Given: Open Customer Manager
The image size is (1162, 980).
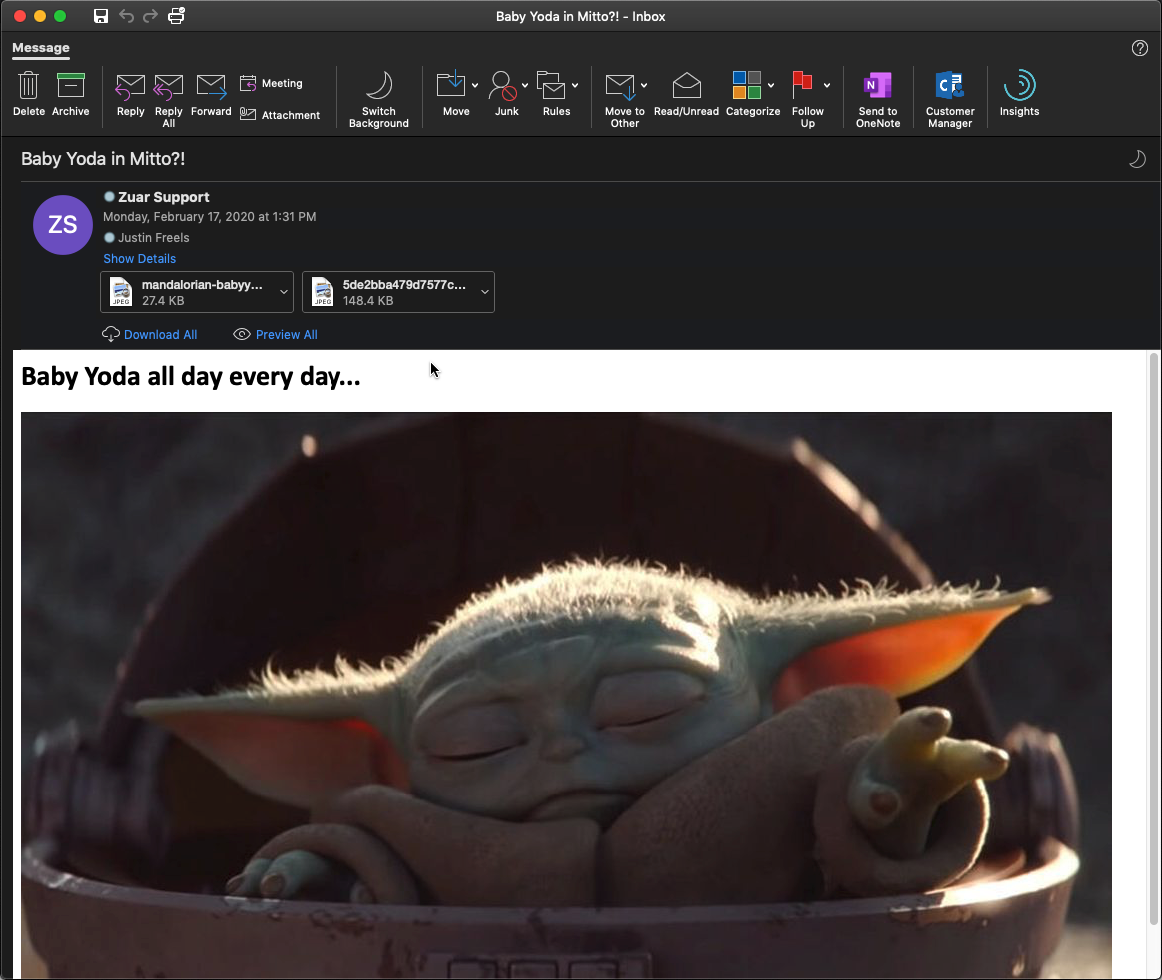Looking at the screenshot, I should (950, 99).
